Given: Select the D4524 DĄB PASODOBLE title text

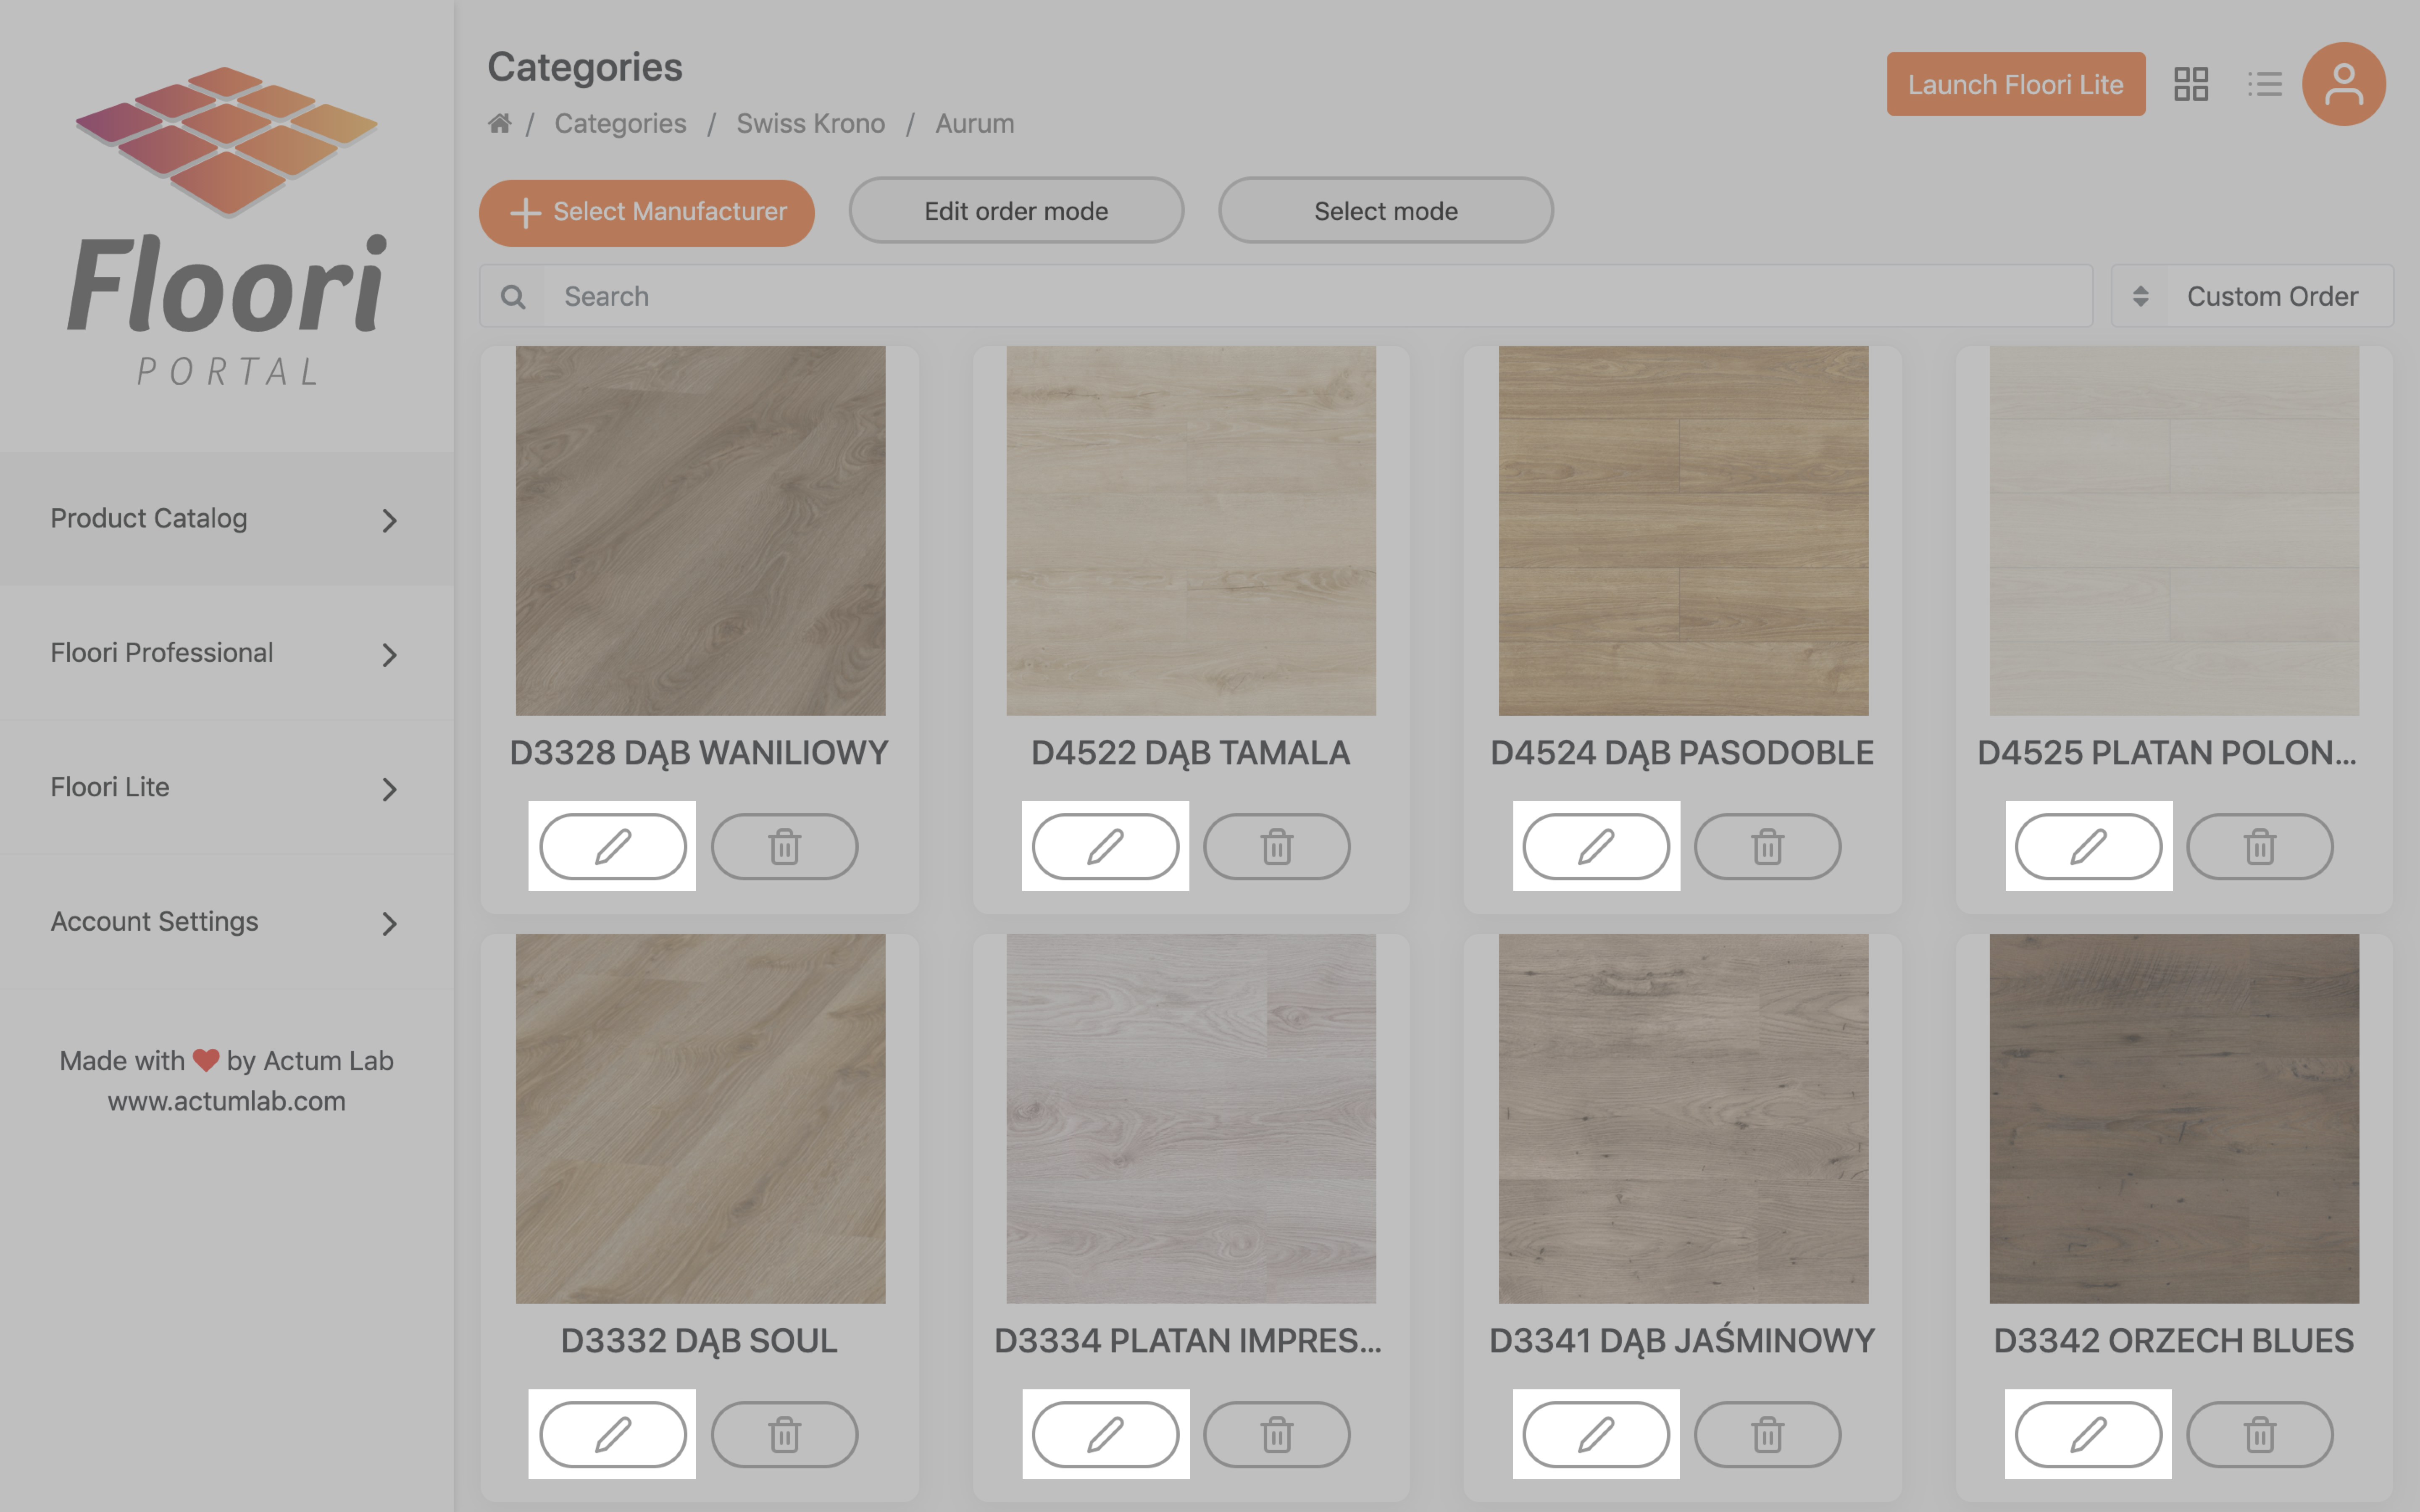Looking at the screenshot, I should click(x=1682, y=753).
